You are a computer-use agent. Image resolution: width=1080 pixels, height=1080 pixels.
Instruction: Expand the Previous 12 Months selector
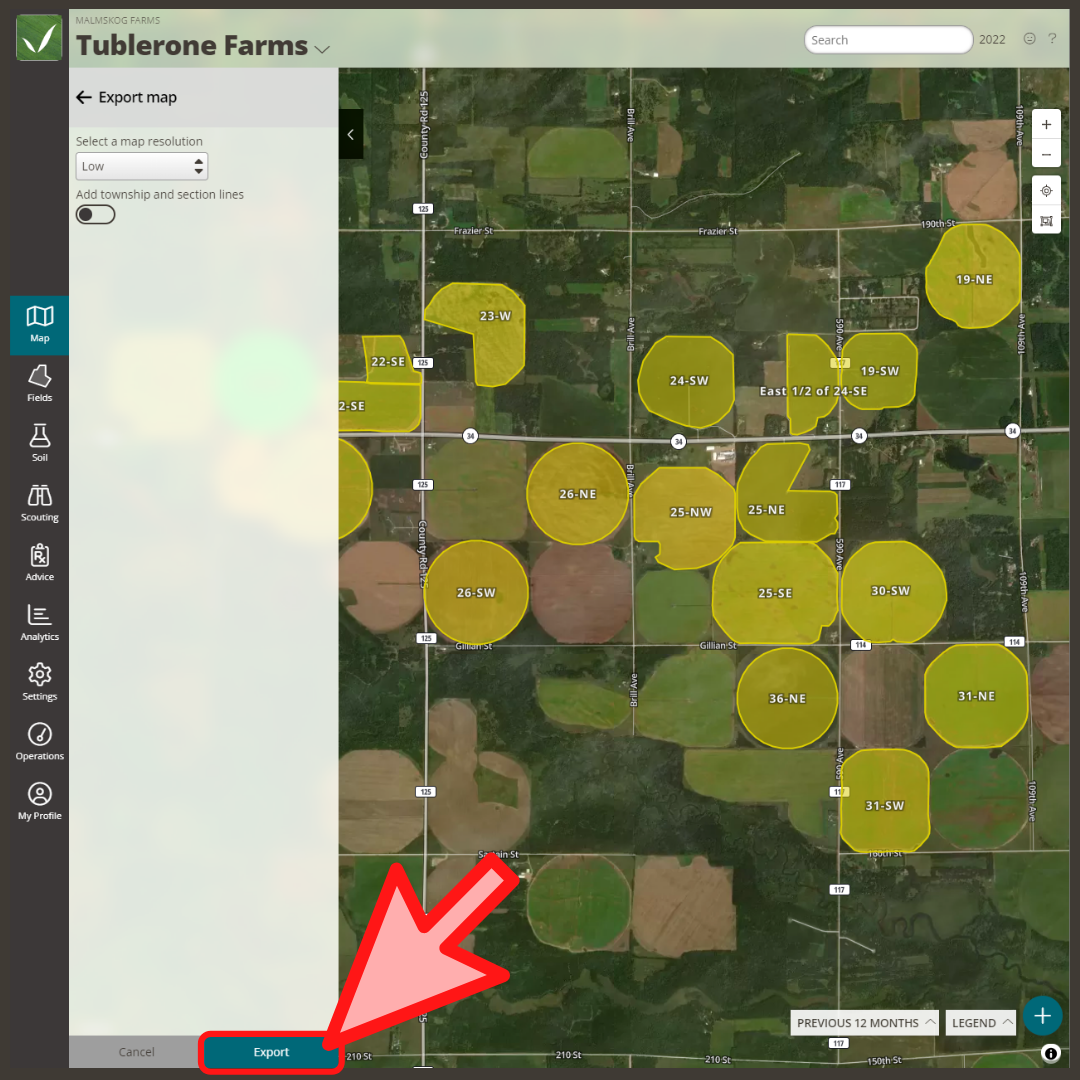(865, 1023)
